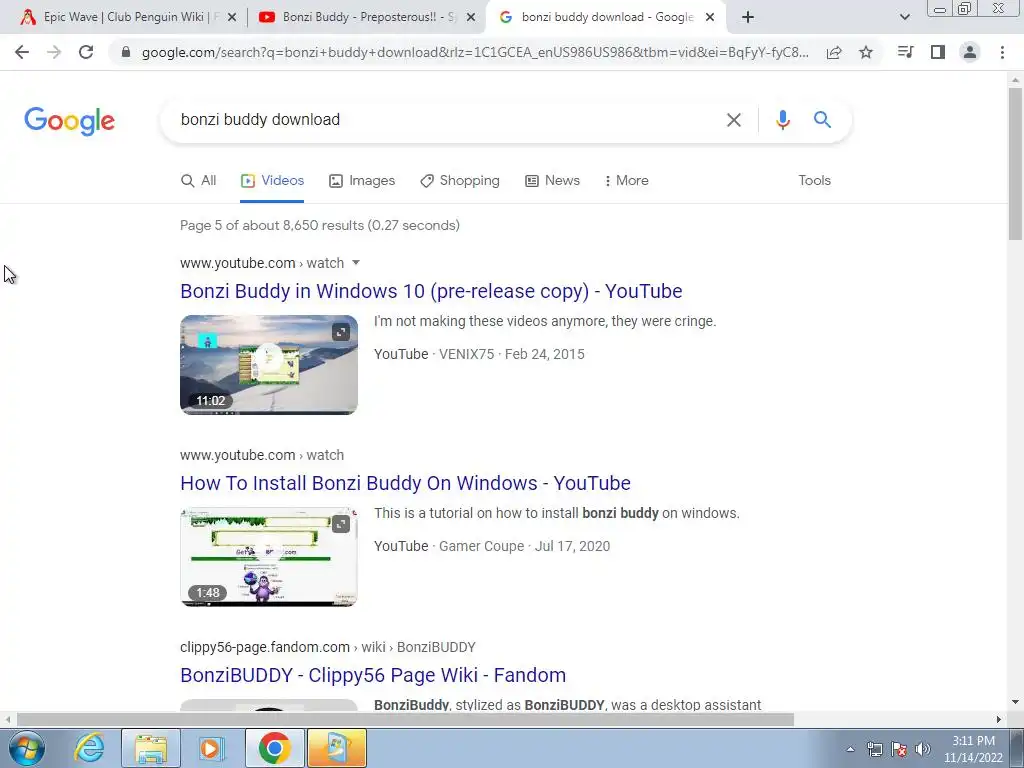This screenshot has height=768, width=1024.
Task: Launch Internet Explorer from taskbar
Action: [x=89, y=748]
